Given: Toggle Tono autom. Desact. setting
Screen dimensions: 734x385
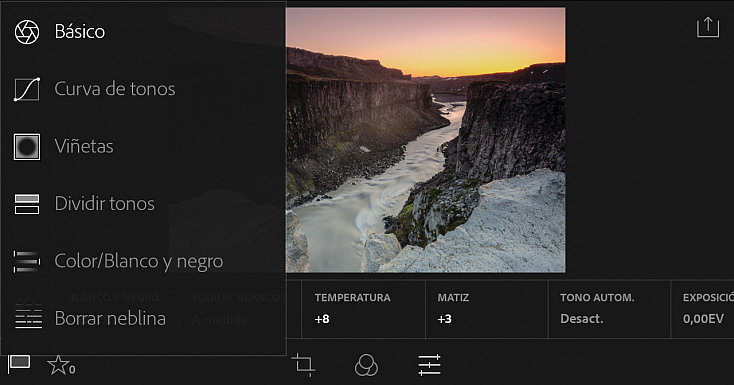Looking at the screenshot, I should point(609,309).
